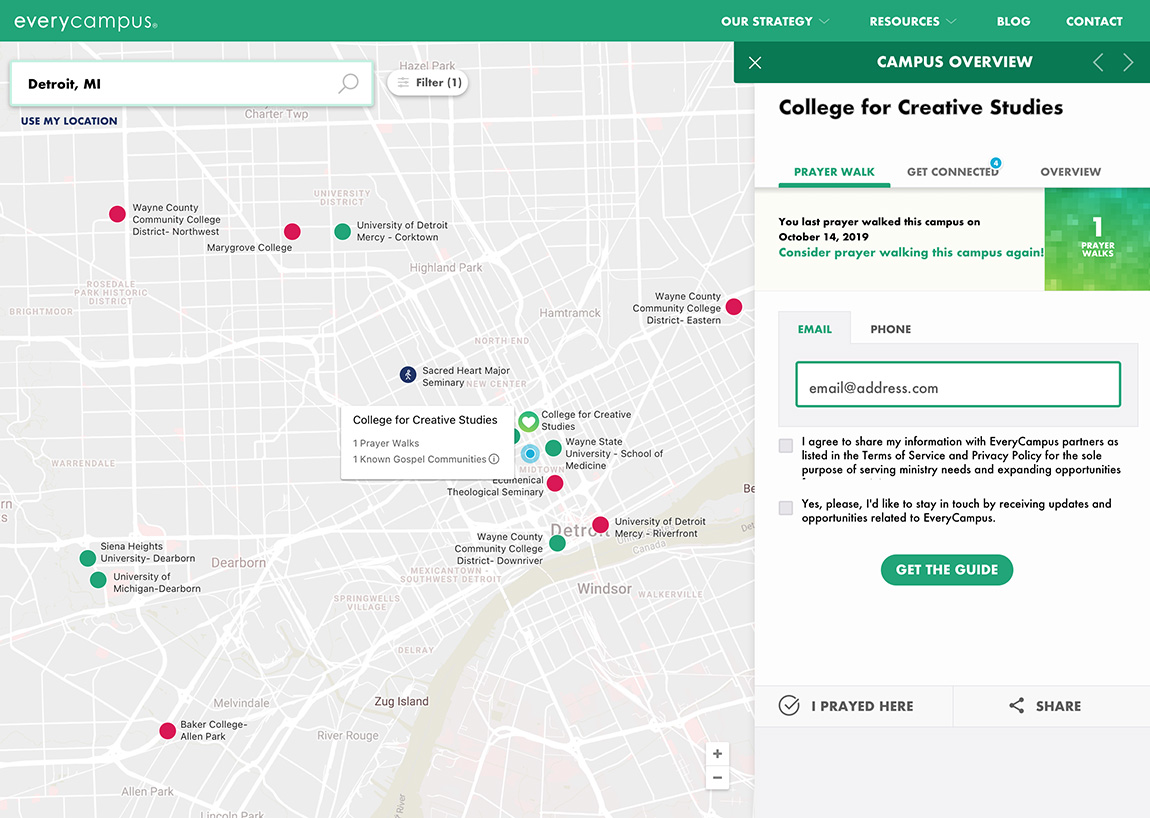Viewport: 1150px width, 818px height.
Task: Click "College for Creative Studies" popup title
Action: point(425,420)
